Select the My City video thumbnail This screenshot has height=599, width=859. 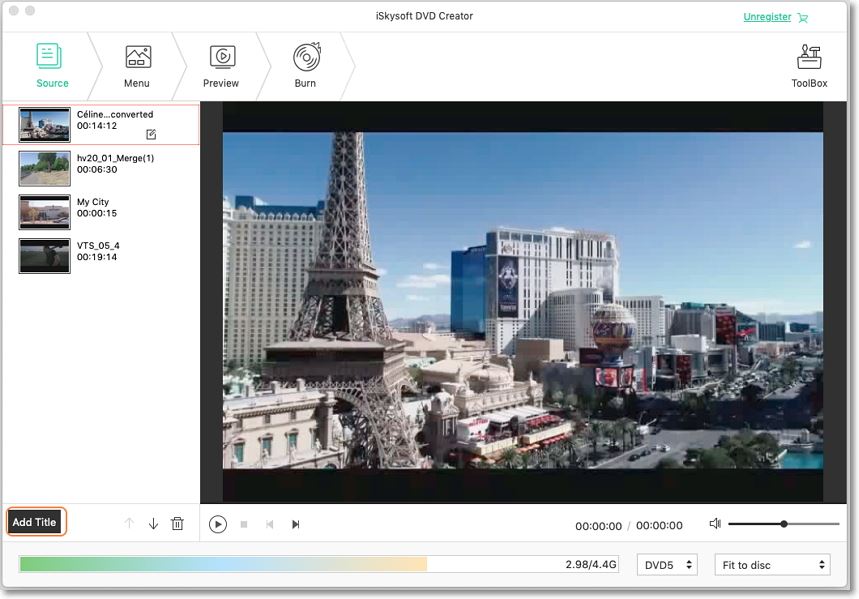44,213
